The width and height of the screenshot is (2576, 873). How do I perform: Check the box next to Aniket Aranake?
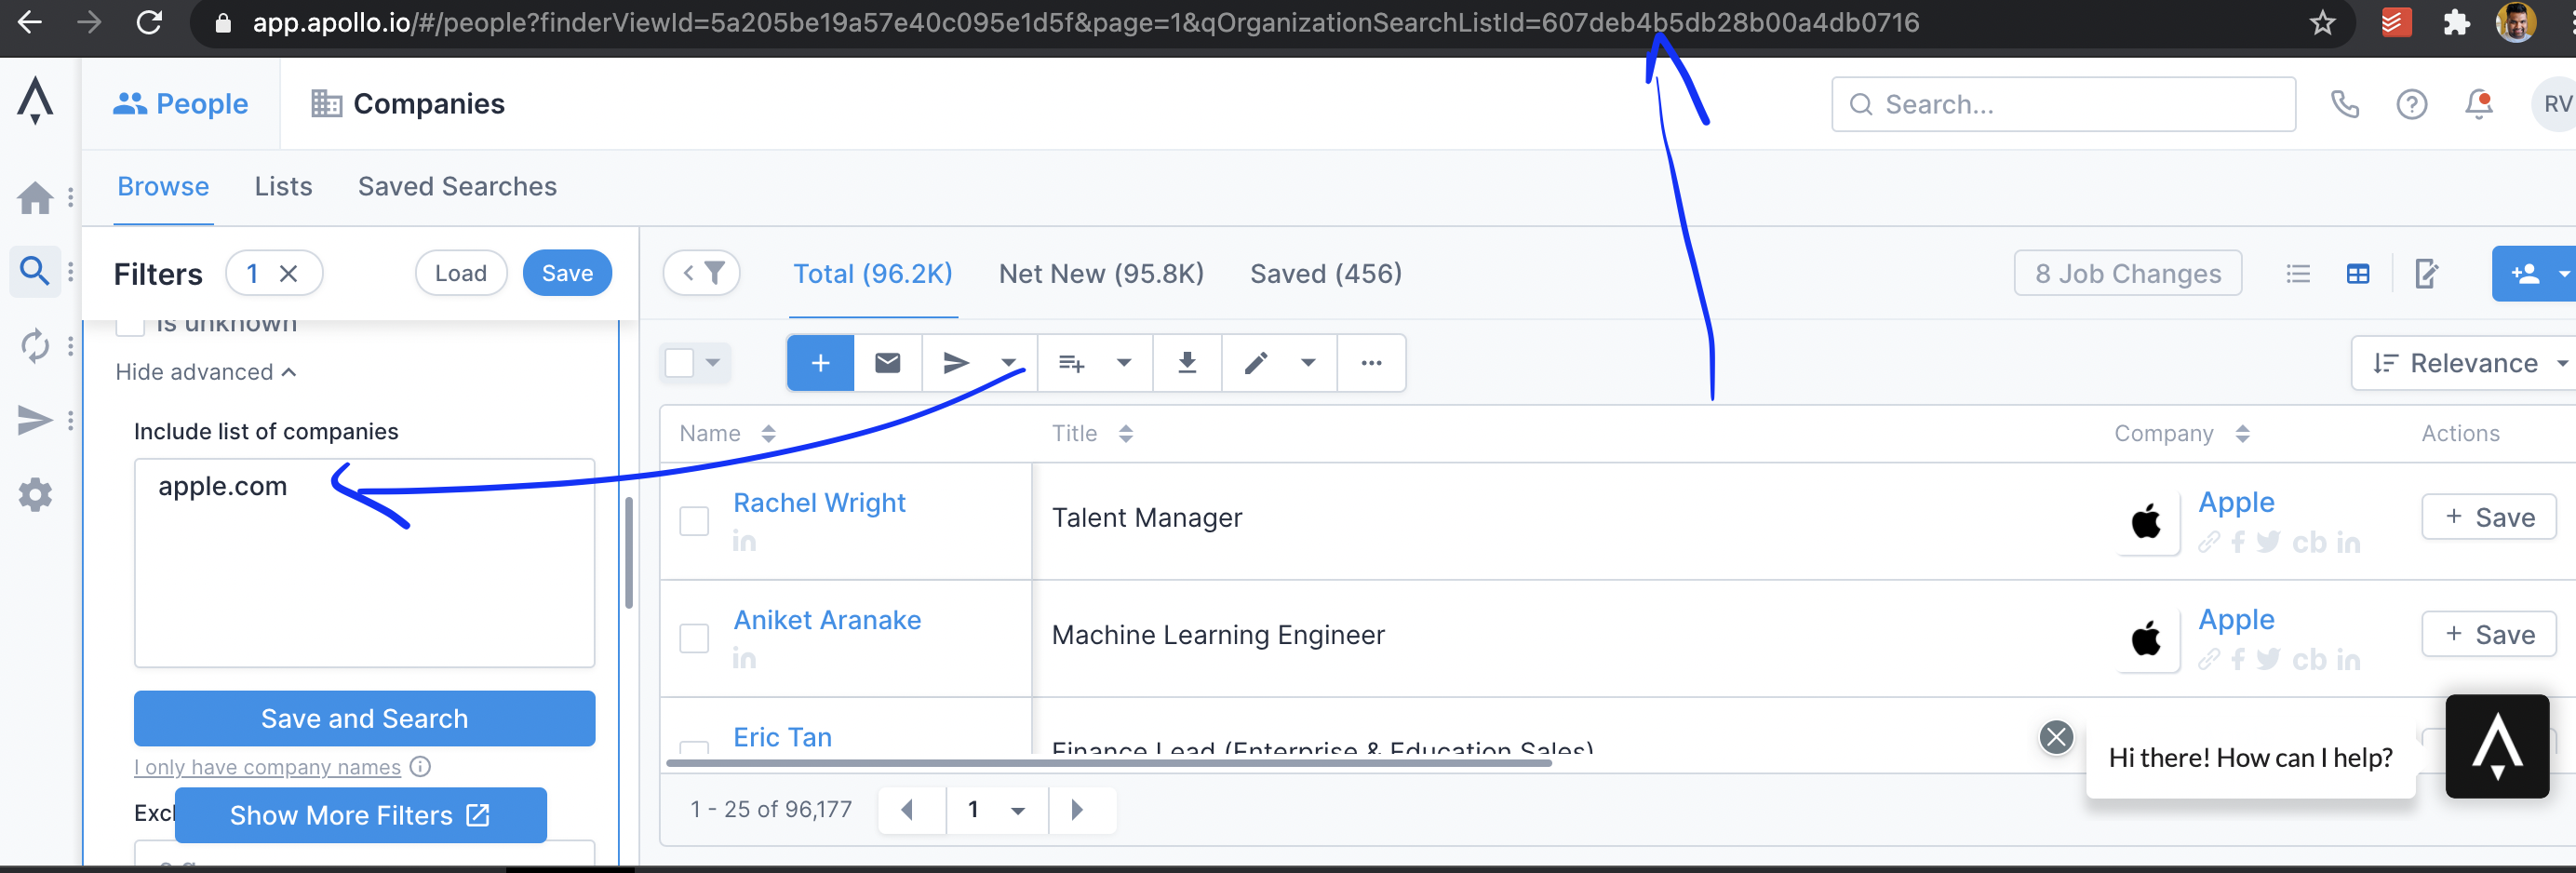click(694, 638)
